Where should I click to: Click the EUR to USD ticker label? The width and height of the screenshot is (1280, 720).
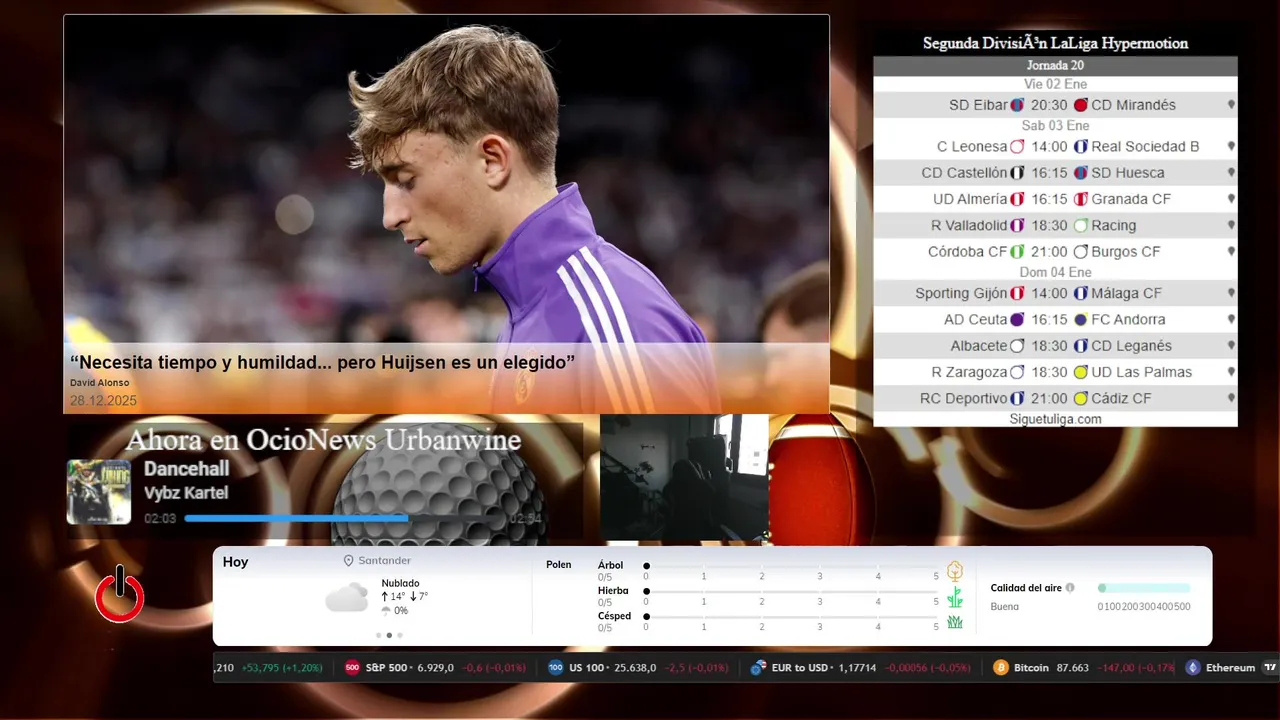click(x=801, y=668)
